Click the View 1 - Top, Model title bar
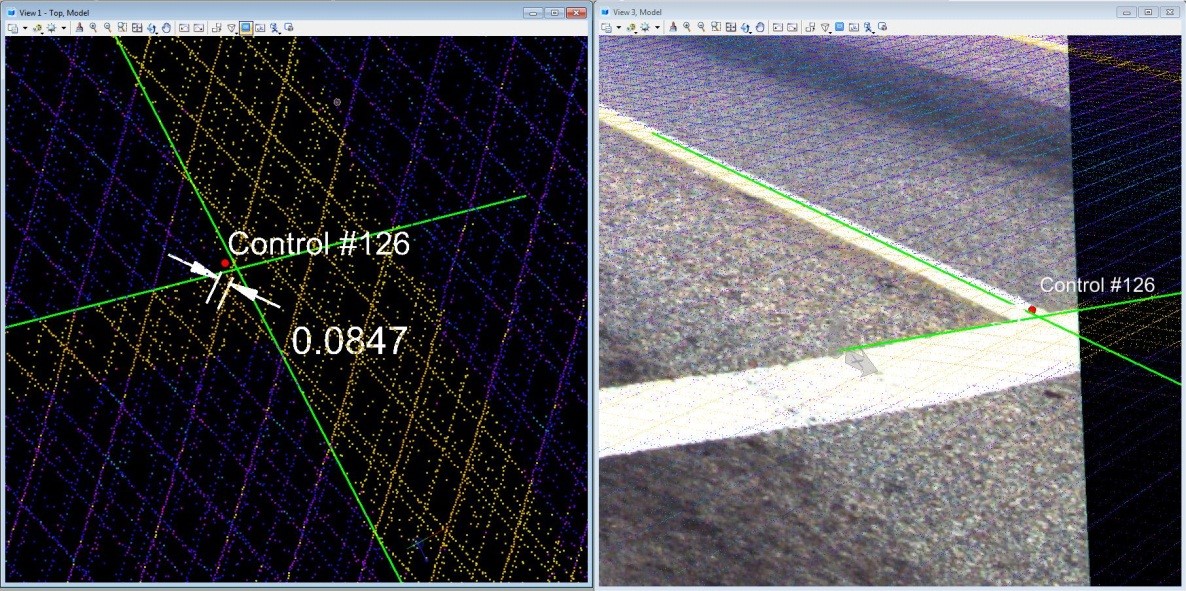Image resolution: width=1186 pixels, height=591 pixels. click(250, 11)
